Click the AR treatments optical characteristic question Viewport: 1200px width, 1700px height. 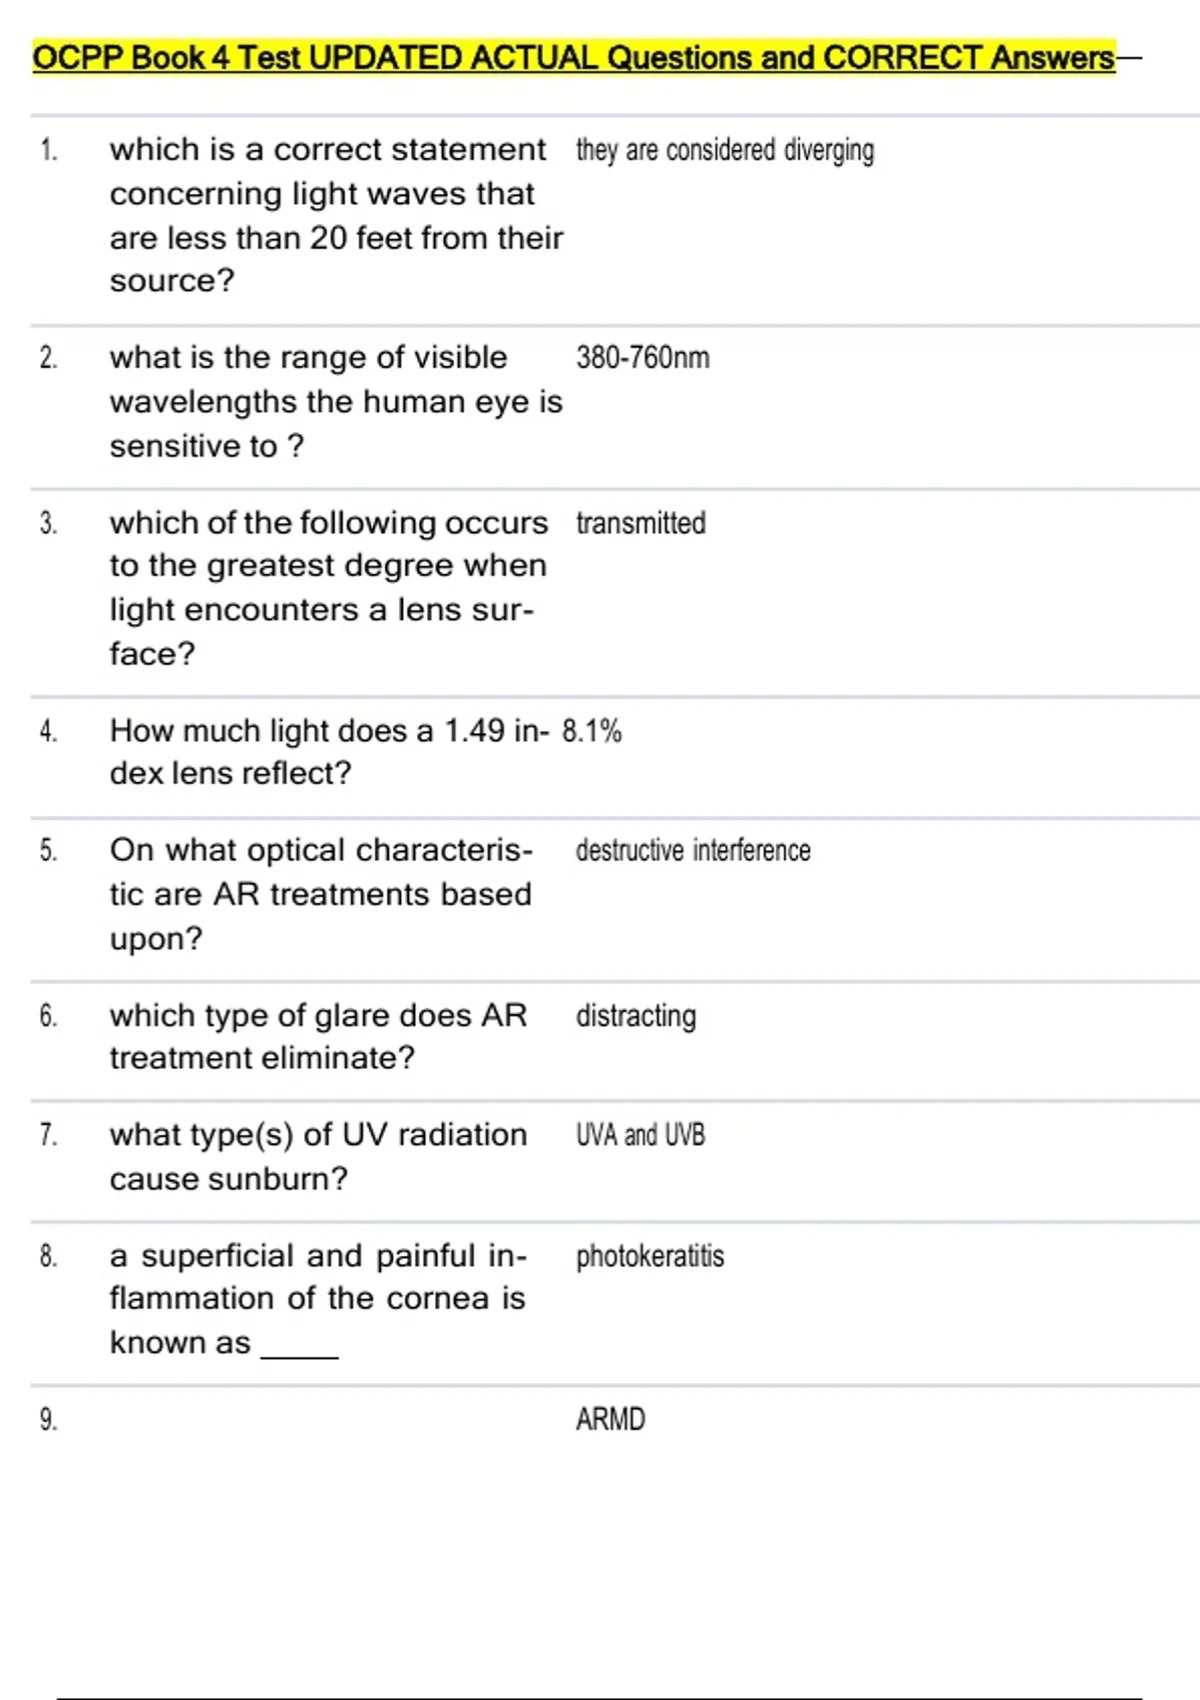coord(321,894)
